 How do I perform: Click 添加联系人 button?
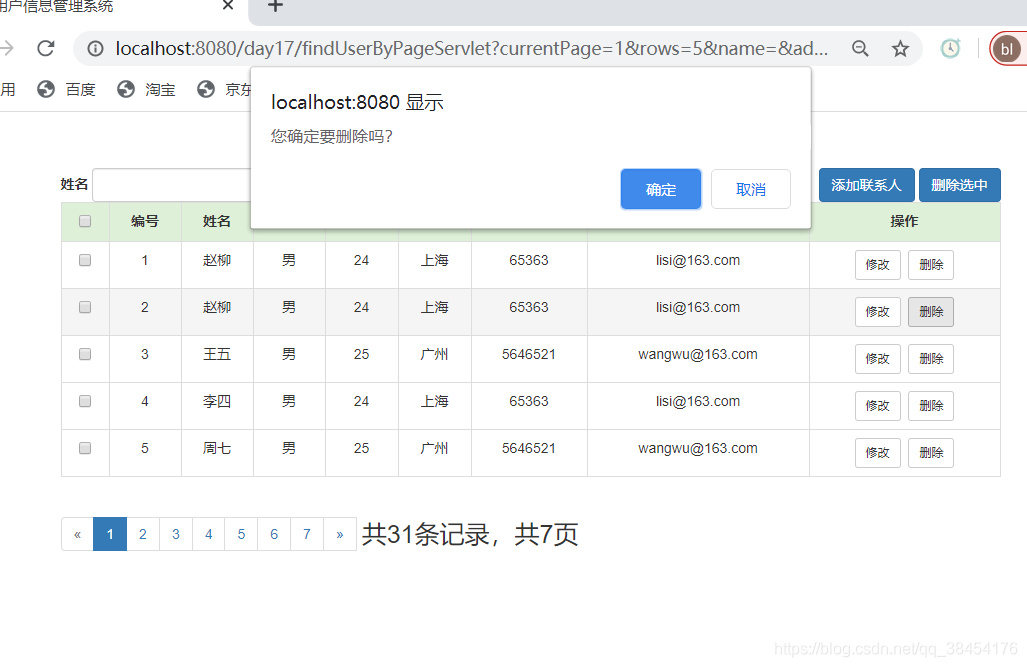(867, 185)
